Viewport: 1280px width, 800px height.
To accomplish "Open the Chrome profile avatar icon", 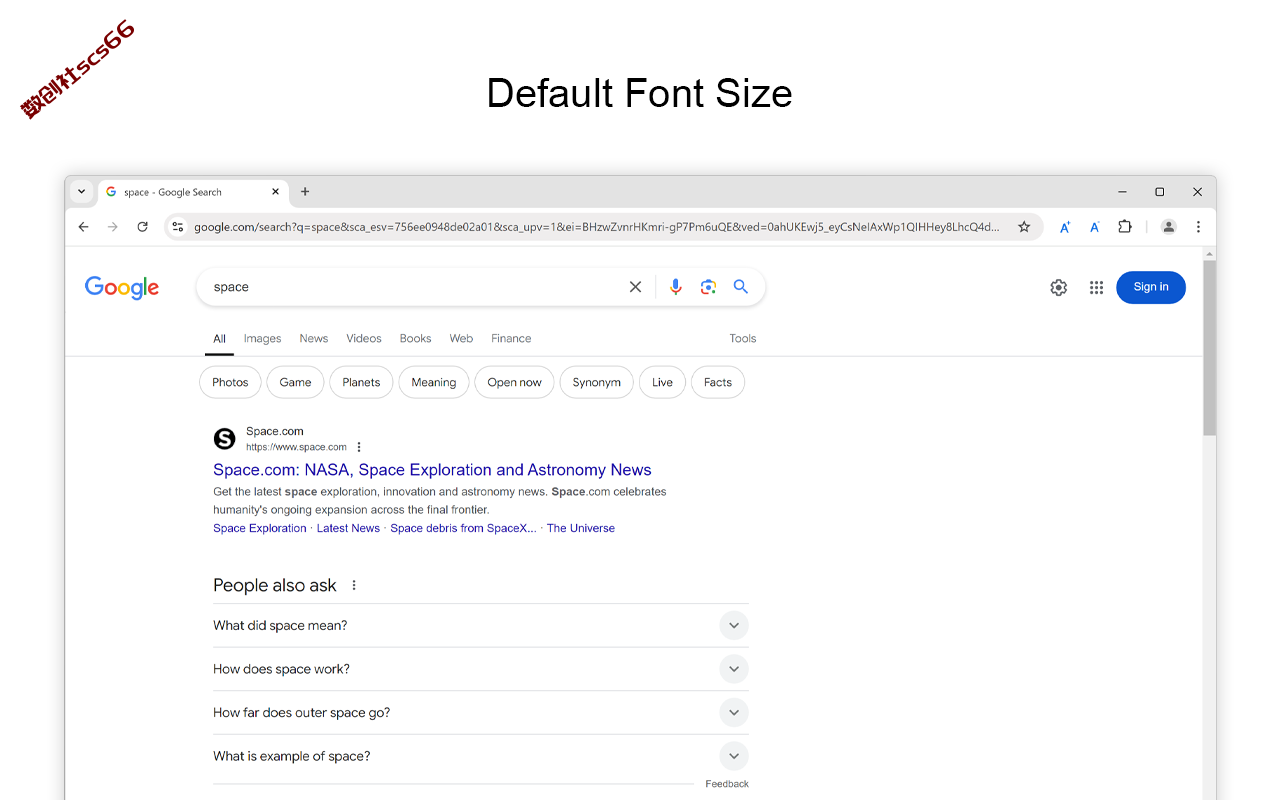I will tap(1168, 227).
